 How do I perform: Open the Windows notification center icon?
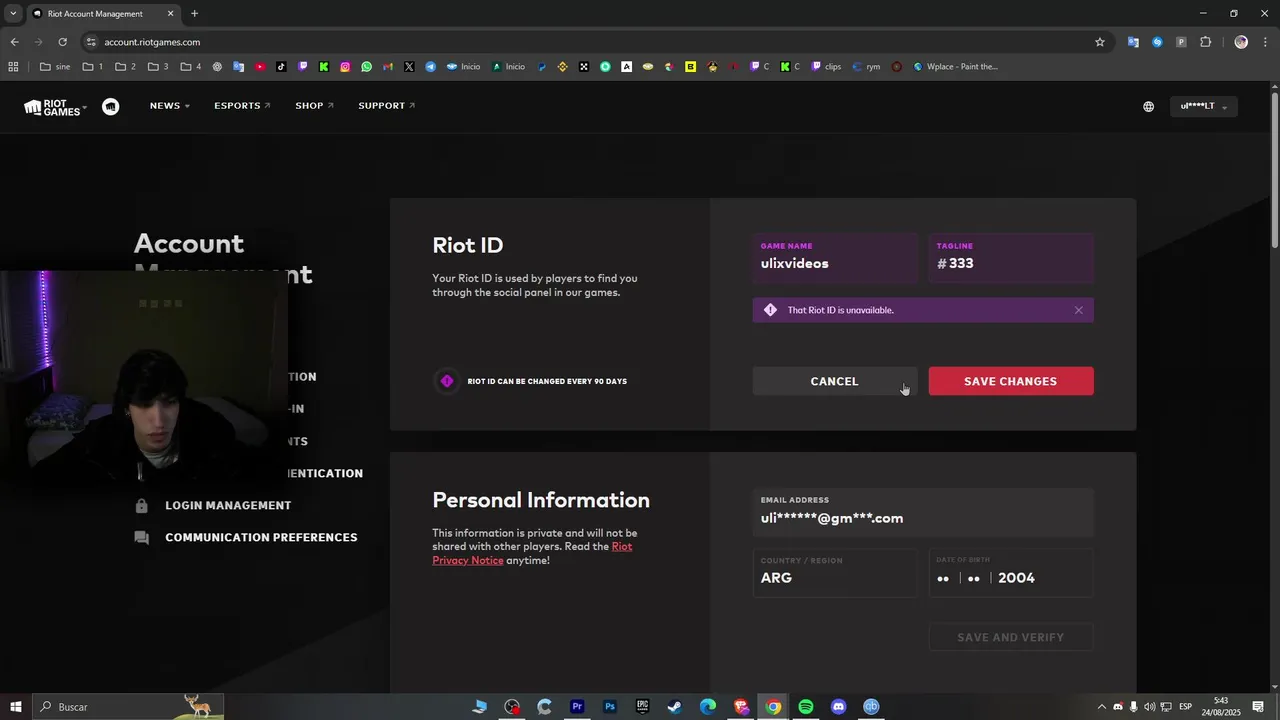click(1258, 707)
